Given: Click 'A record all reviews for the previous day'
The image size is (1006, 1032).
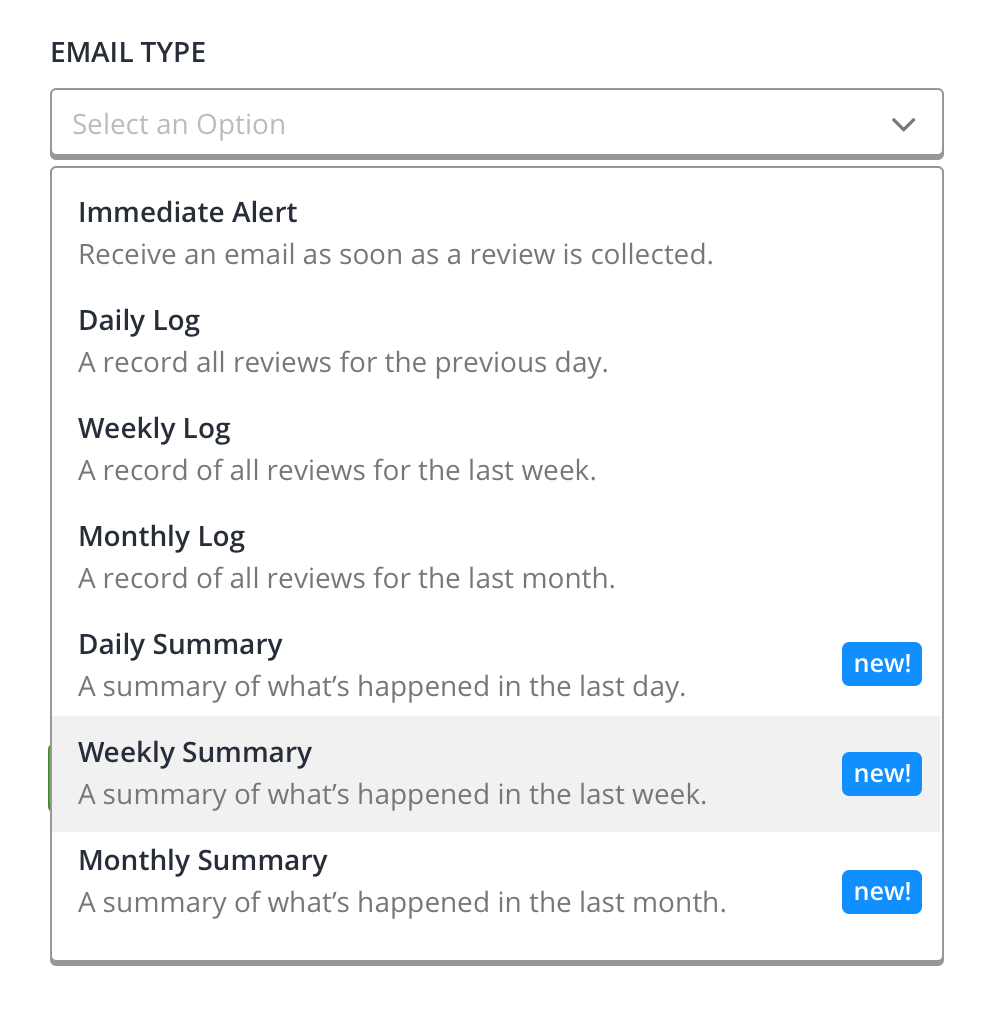Looking at the screenshot, I should 343,363.
